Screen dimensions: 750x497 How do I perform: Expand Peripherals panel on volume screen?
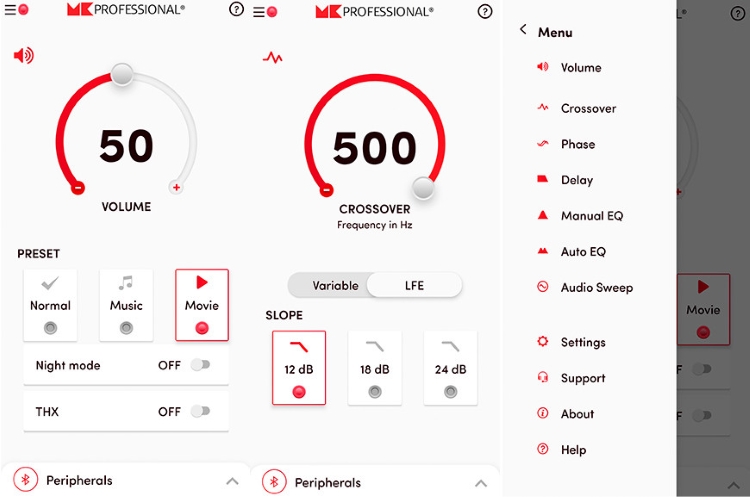point(232,481)
